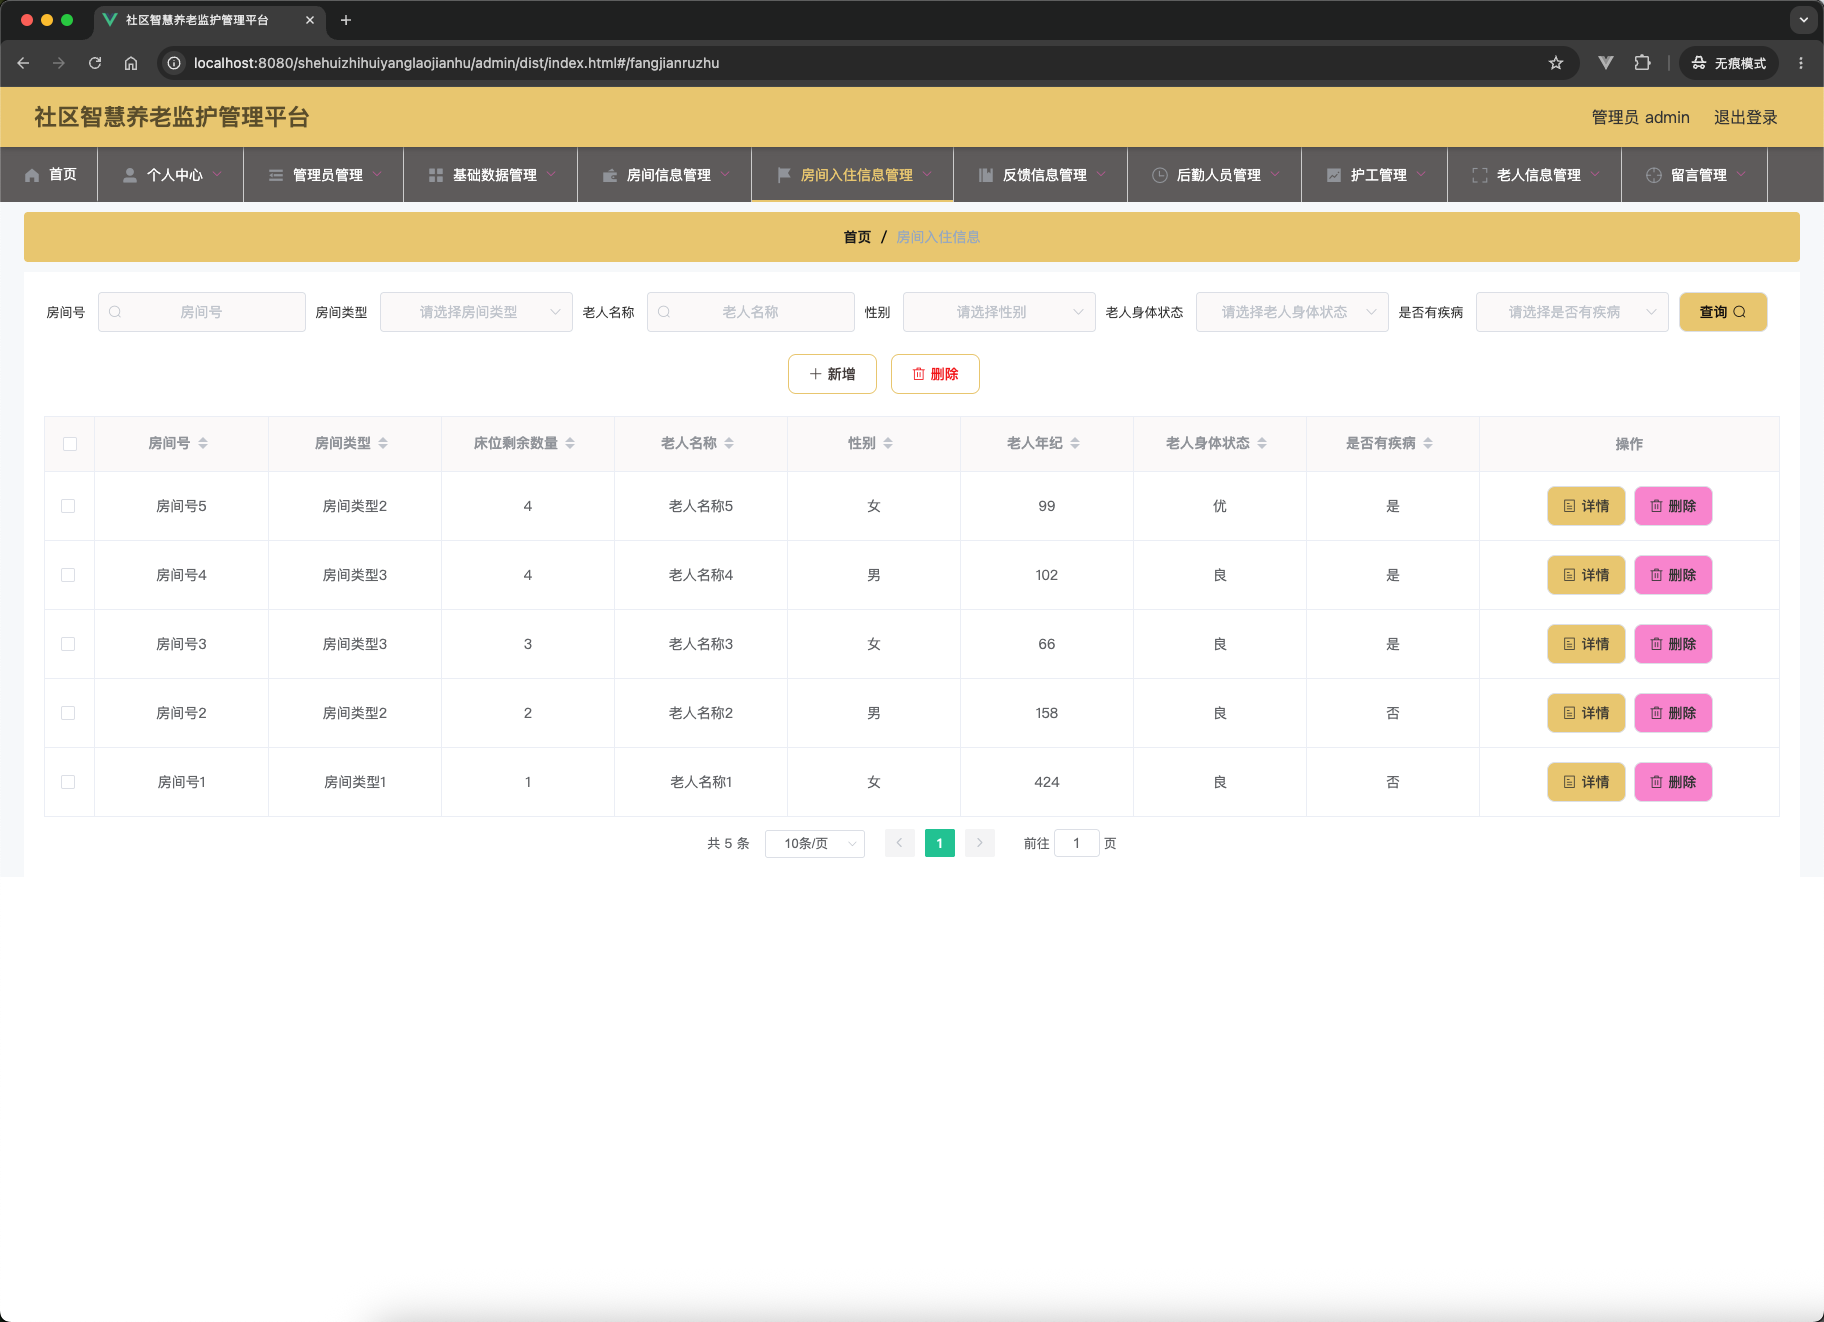The width and height of the screenshot is (1824, 1322).
Task: Go to previous page arrow in pagination
Action: [899, 843]
